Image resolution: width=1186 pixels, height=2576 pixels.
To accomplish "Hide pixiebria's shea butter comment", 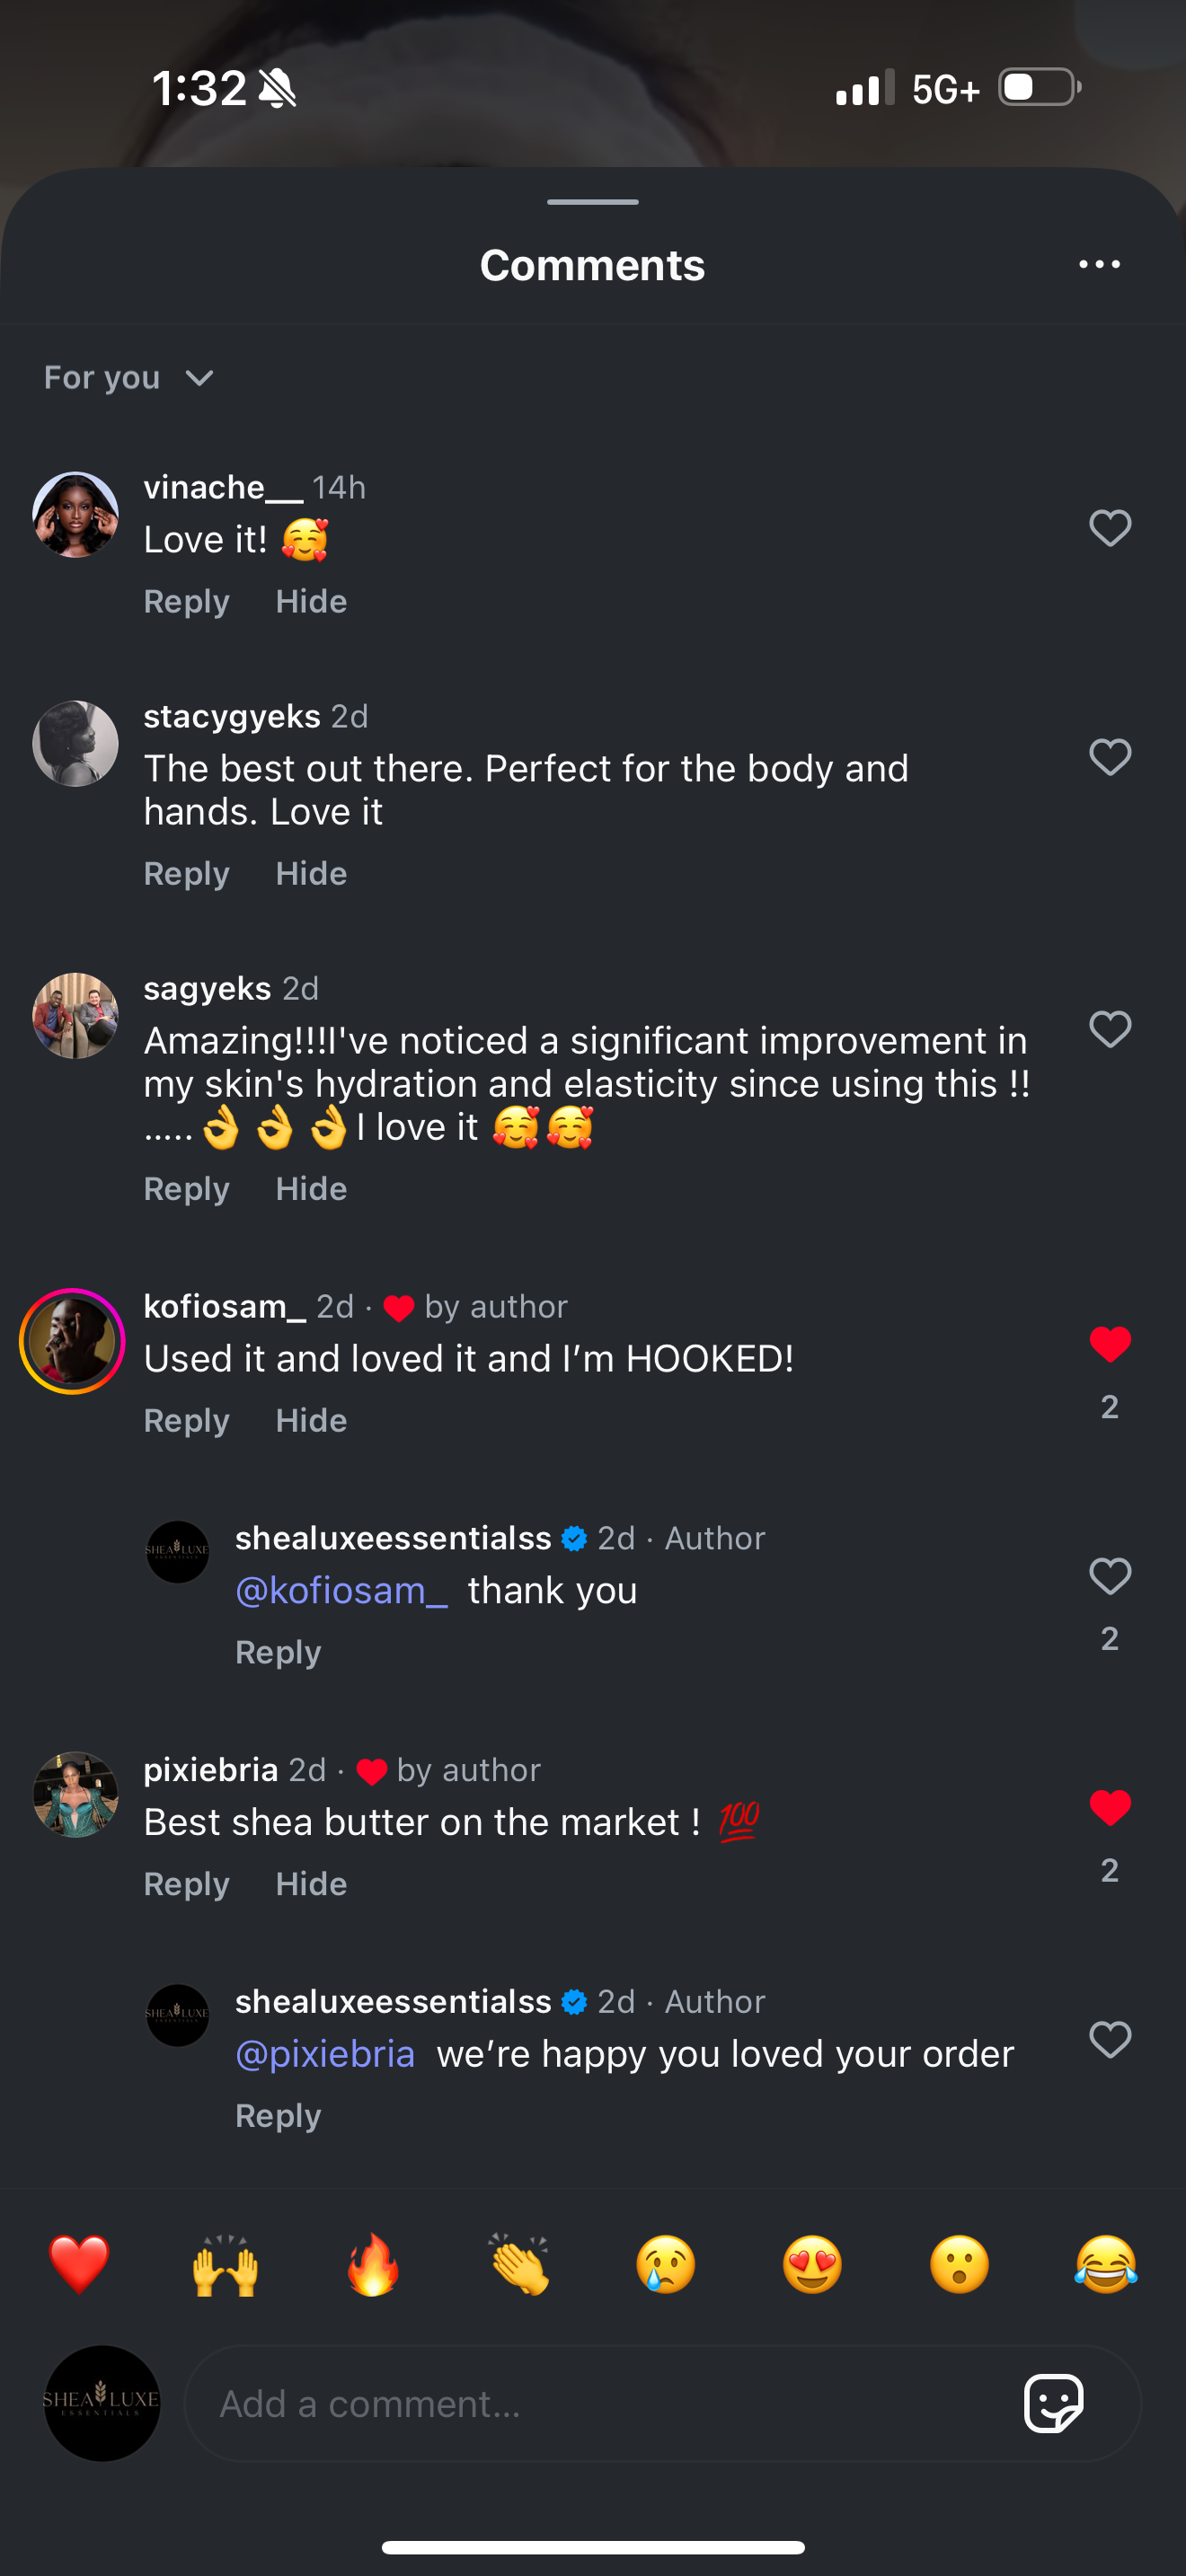I will pos(311,1884).
